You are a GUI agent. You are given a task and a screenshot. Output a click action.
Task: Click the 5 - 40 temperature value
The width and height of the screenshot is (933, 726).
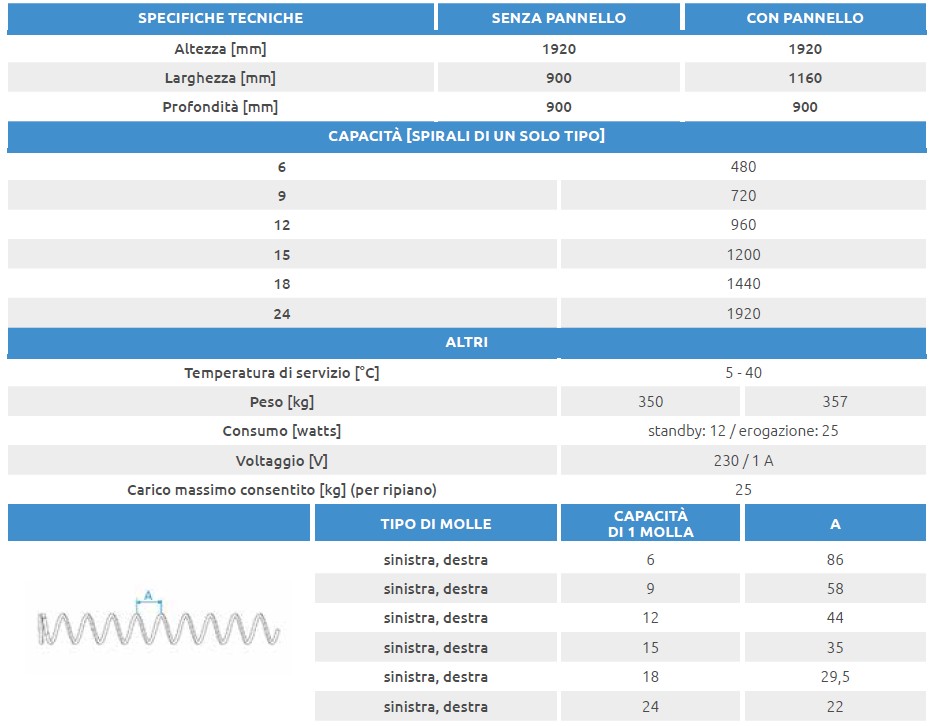click(743, 373)
